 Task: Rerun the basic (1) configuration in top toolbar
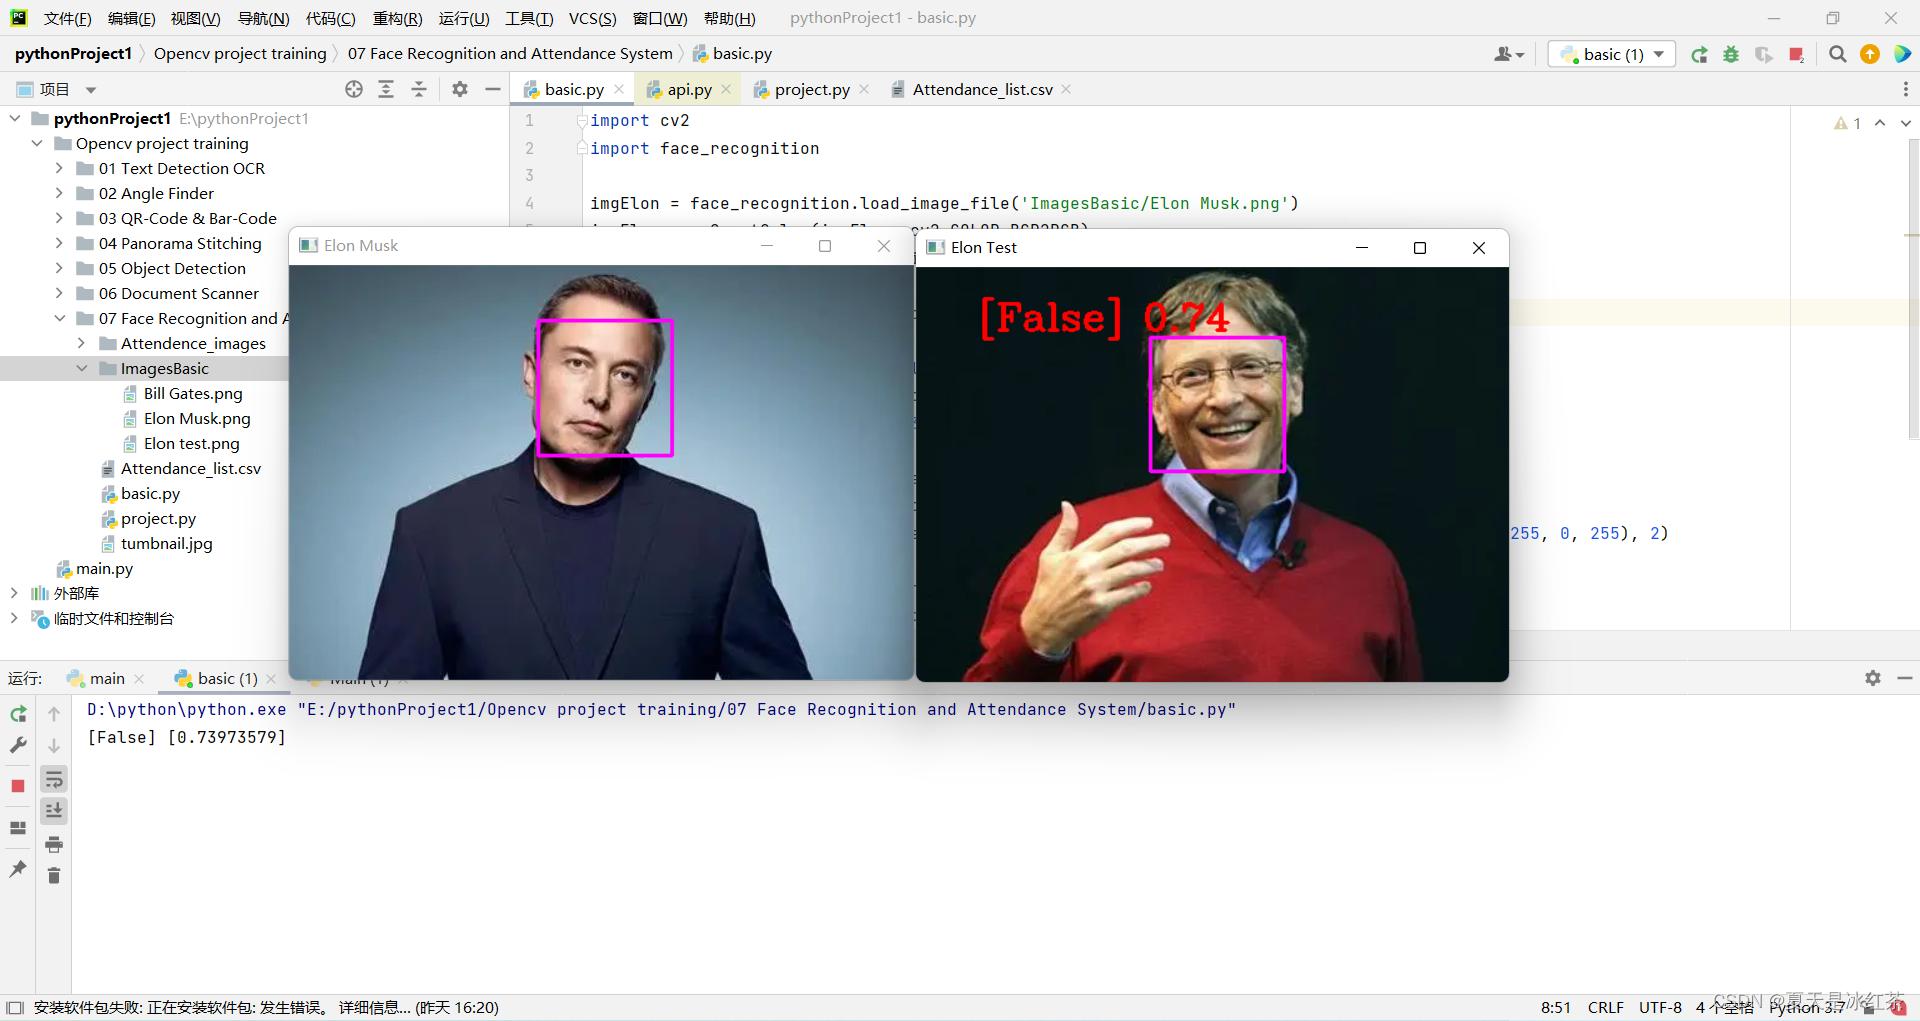1699,55
